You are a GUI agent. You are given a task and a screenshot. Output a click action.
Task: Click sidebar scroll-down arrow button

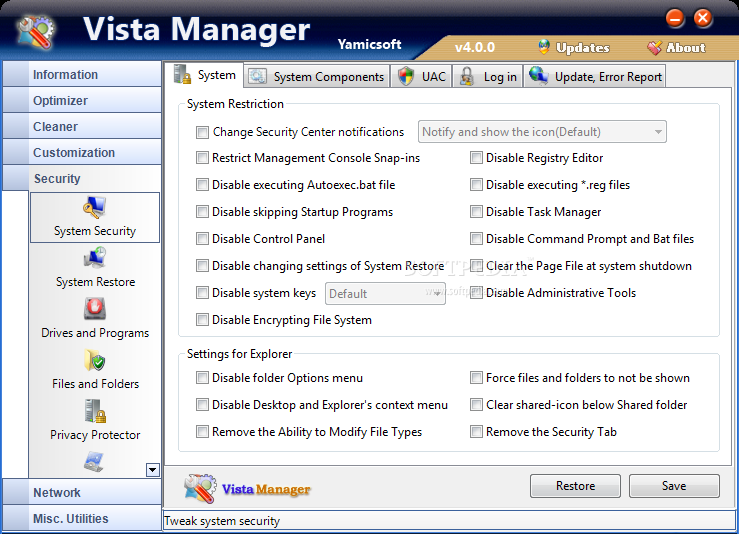pyautogui.click(x=153, y=470)
